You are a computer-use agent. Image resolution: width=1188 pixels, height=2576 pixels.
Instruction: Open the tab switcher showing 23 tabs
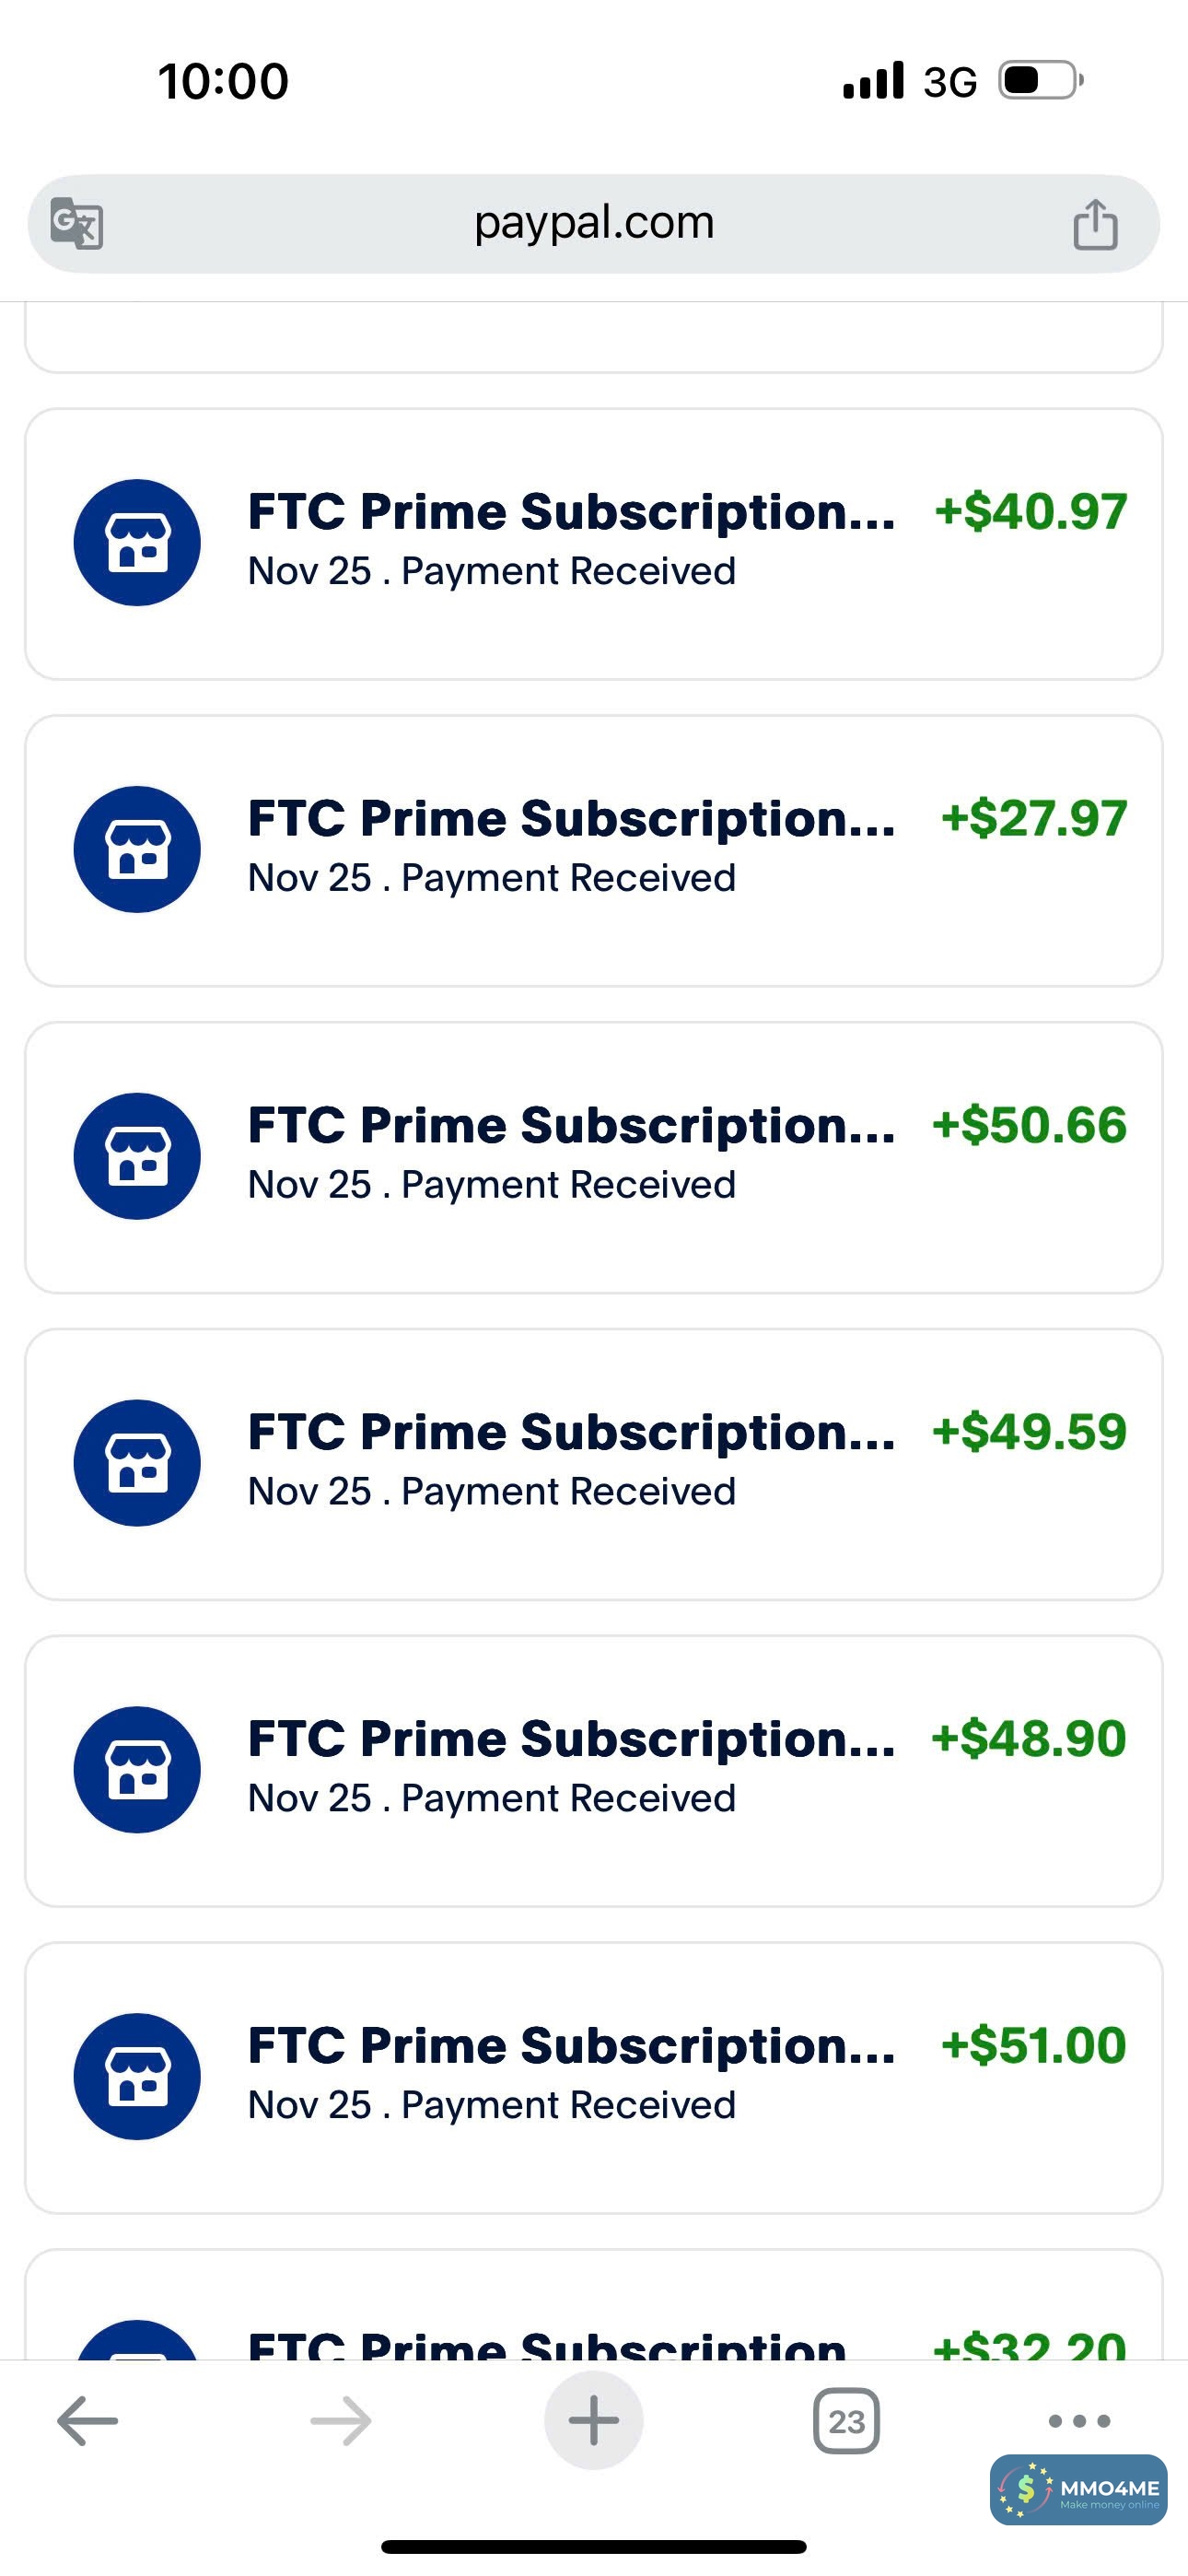click(x=846, y=2421)
